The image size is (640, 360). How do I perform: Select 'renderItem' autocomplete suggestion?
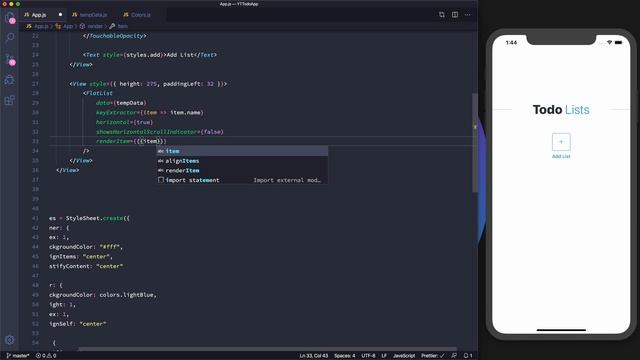242,170
